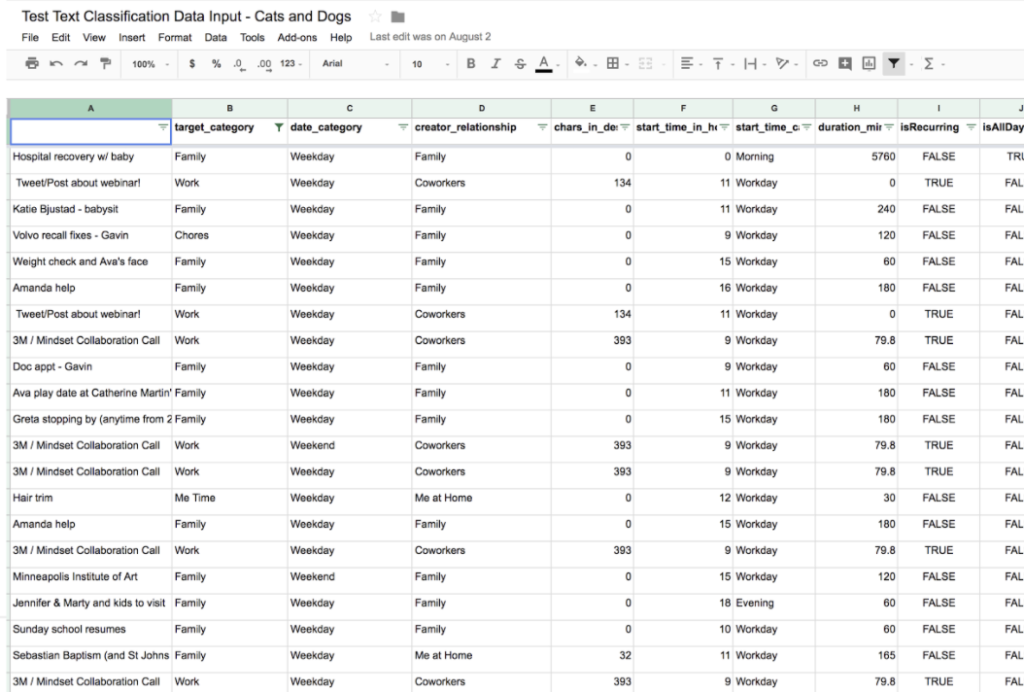
Task: Open the borders menu
Action: pyautogui.click(x=613, y=63)
